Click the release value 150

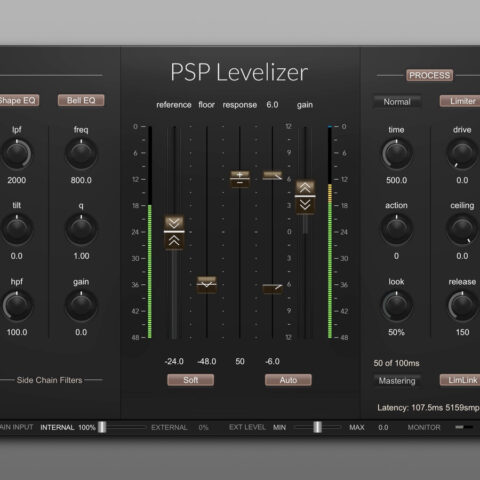click(x=462, y=332)
